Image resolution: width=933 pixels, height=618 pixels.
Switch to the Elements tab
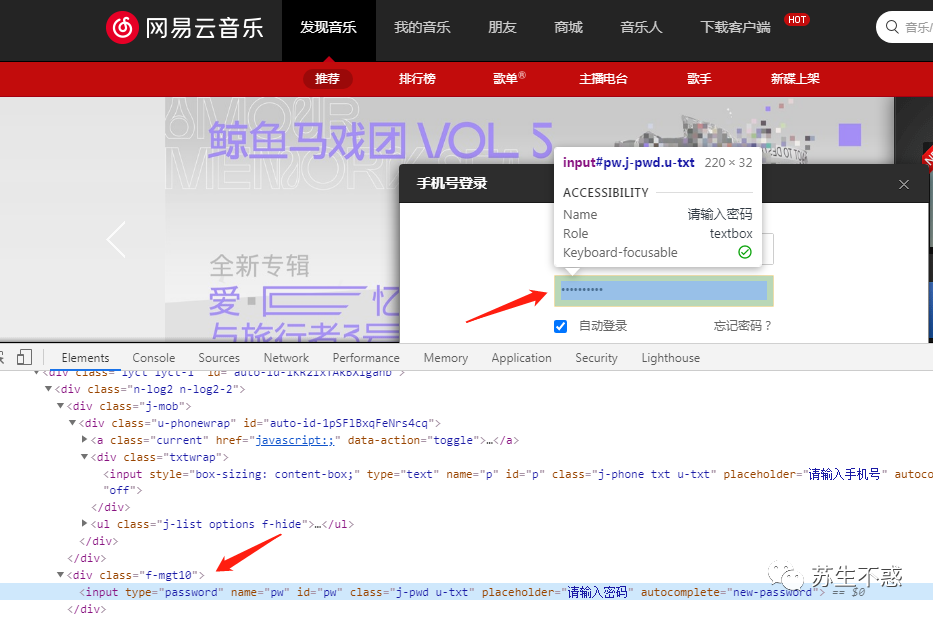[85, 357]
